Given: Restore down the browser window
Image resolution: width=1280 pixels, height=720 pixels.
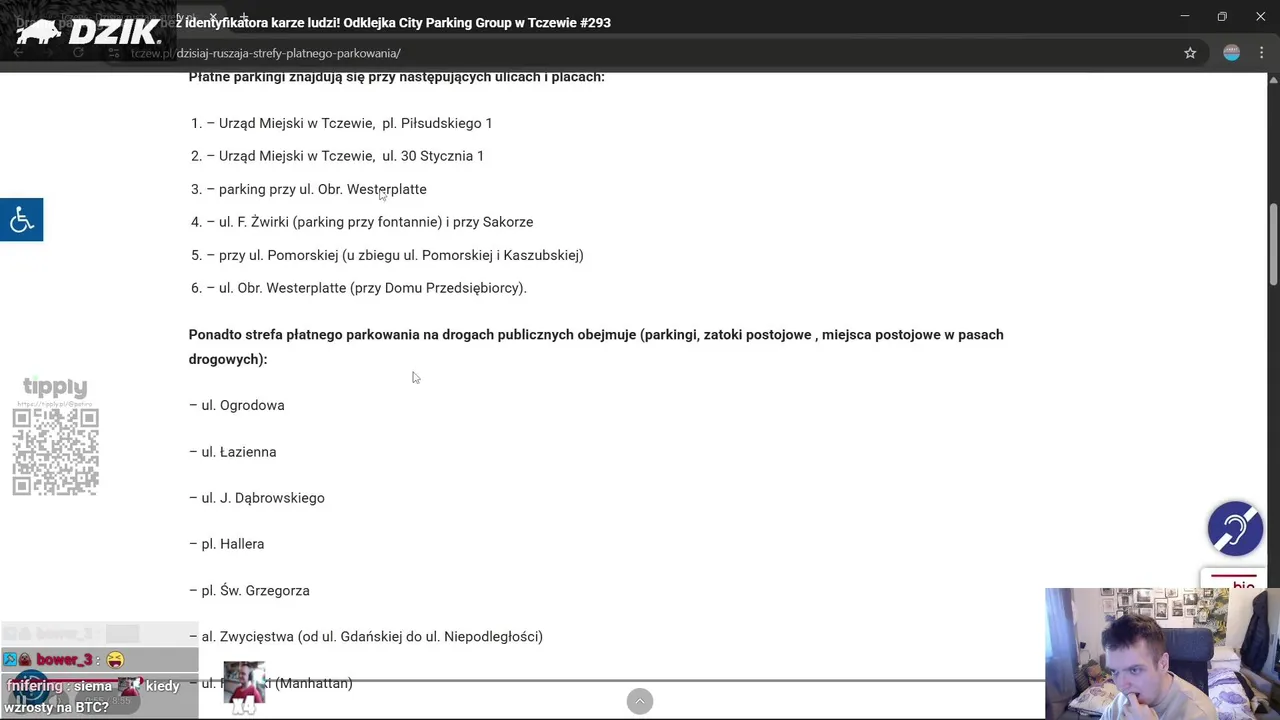Looking at the screenshot, I should click(1222, 16).
